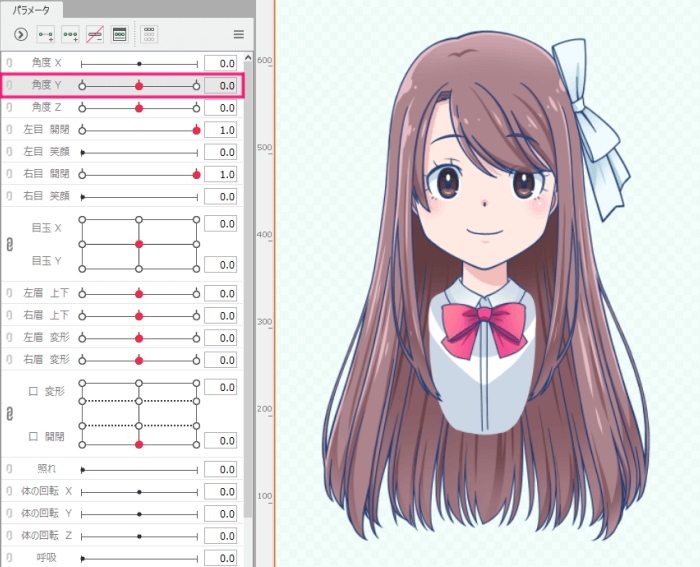This screenshot has width=700, height=567.
Task: Click center red point of 目玉 grid
Action: pos(139,244)
